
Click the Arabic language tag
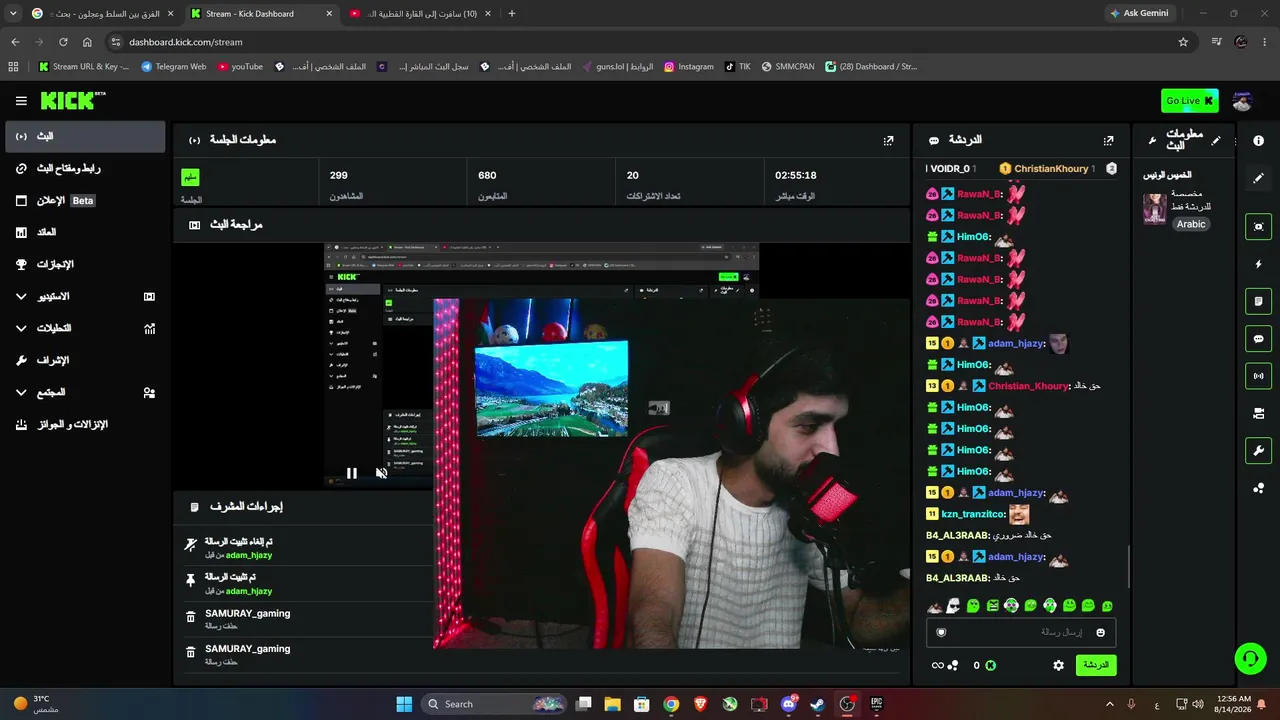coord(1191,224)
